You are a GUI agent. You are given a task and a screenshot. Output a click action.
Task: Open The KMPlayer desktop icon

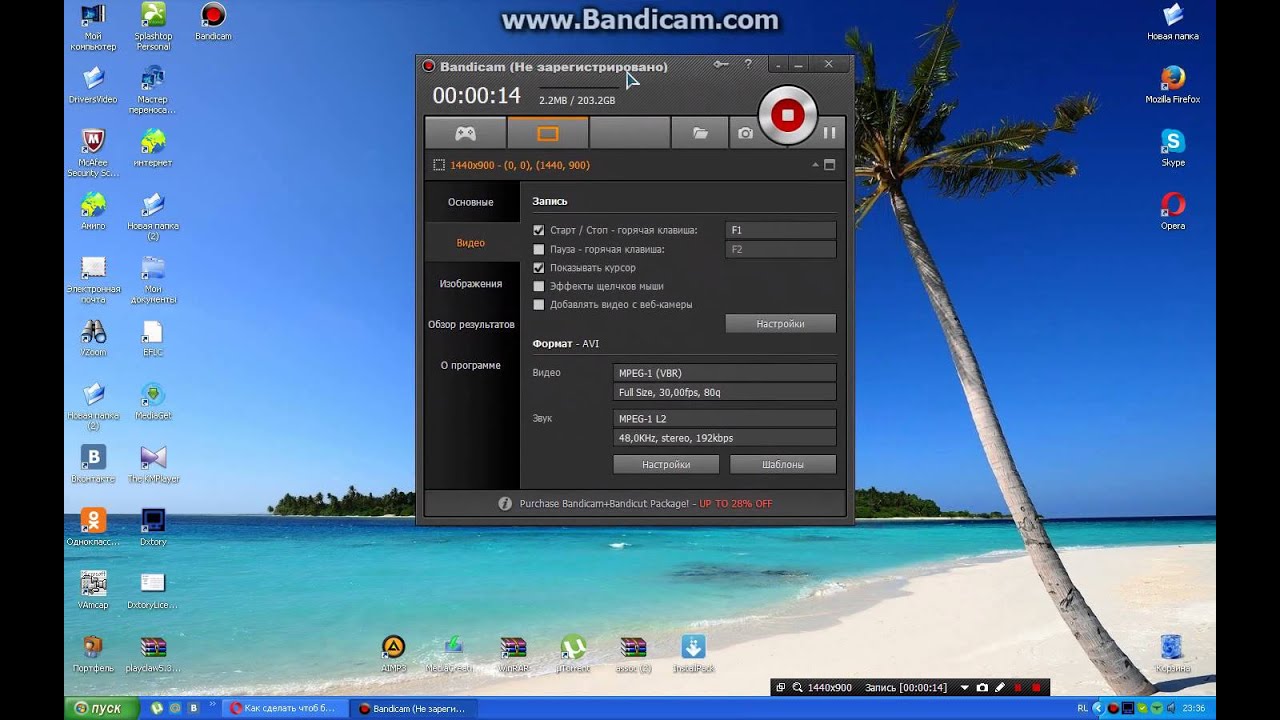coord(153,464)
